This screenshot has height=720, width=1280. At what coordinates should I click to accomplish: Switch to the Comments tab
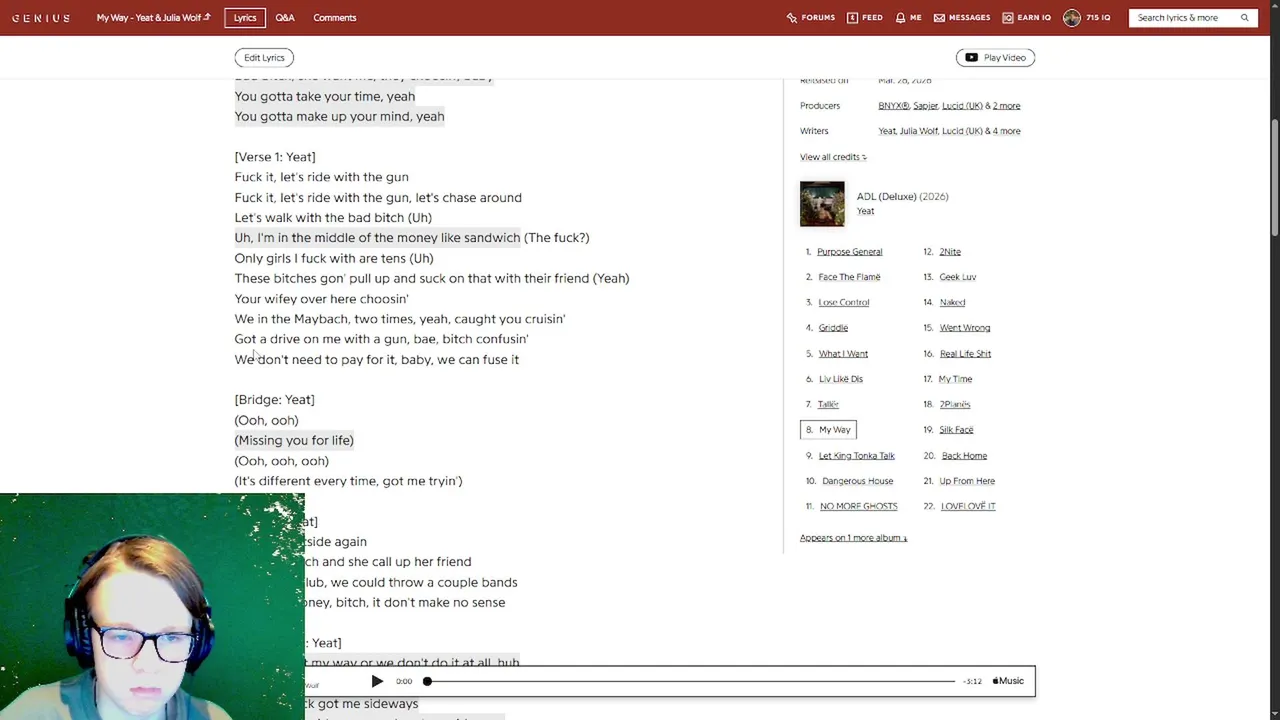[334, 18]
